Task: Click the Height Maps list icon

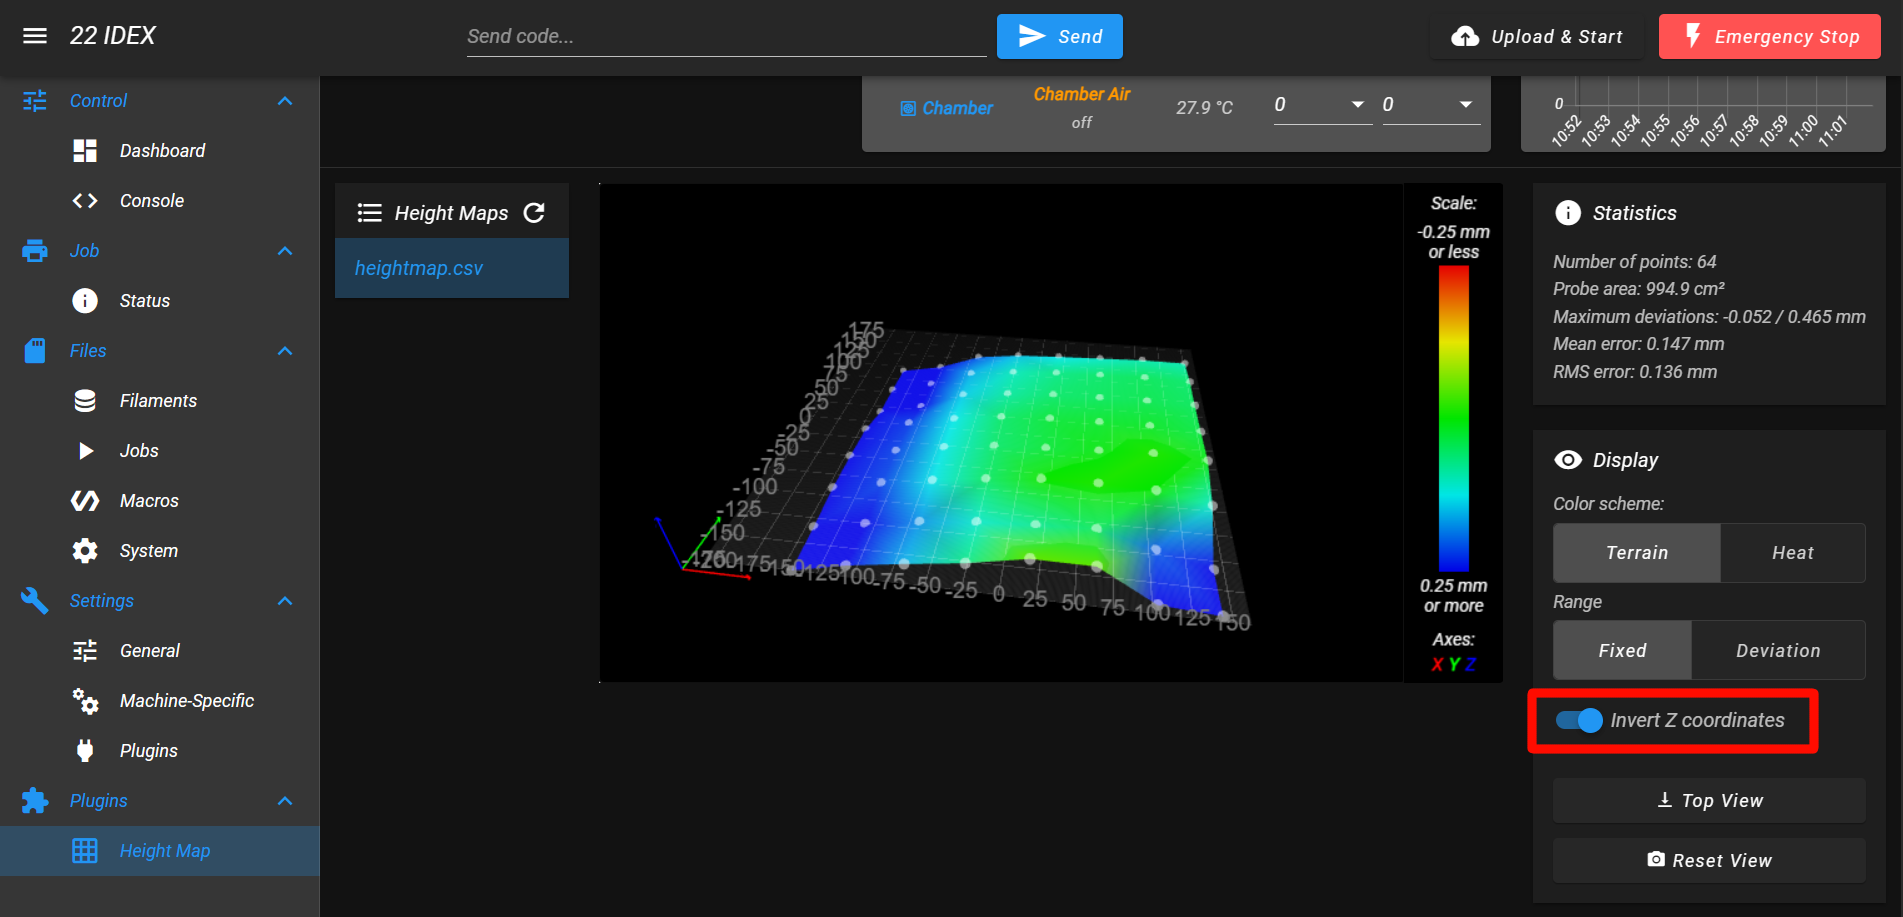Action: click(370, 213)
